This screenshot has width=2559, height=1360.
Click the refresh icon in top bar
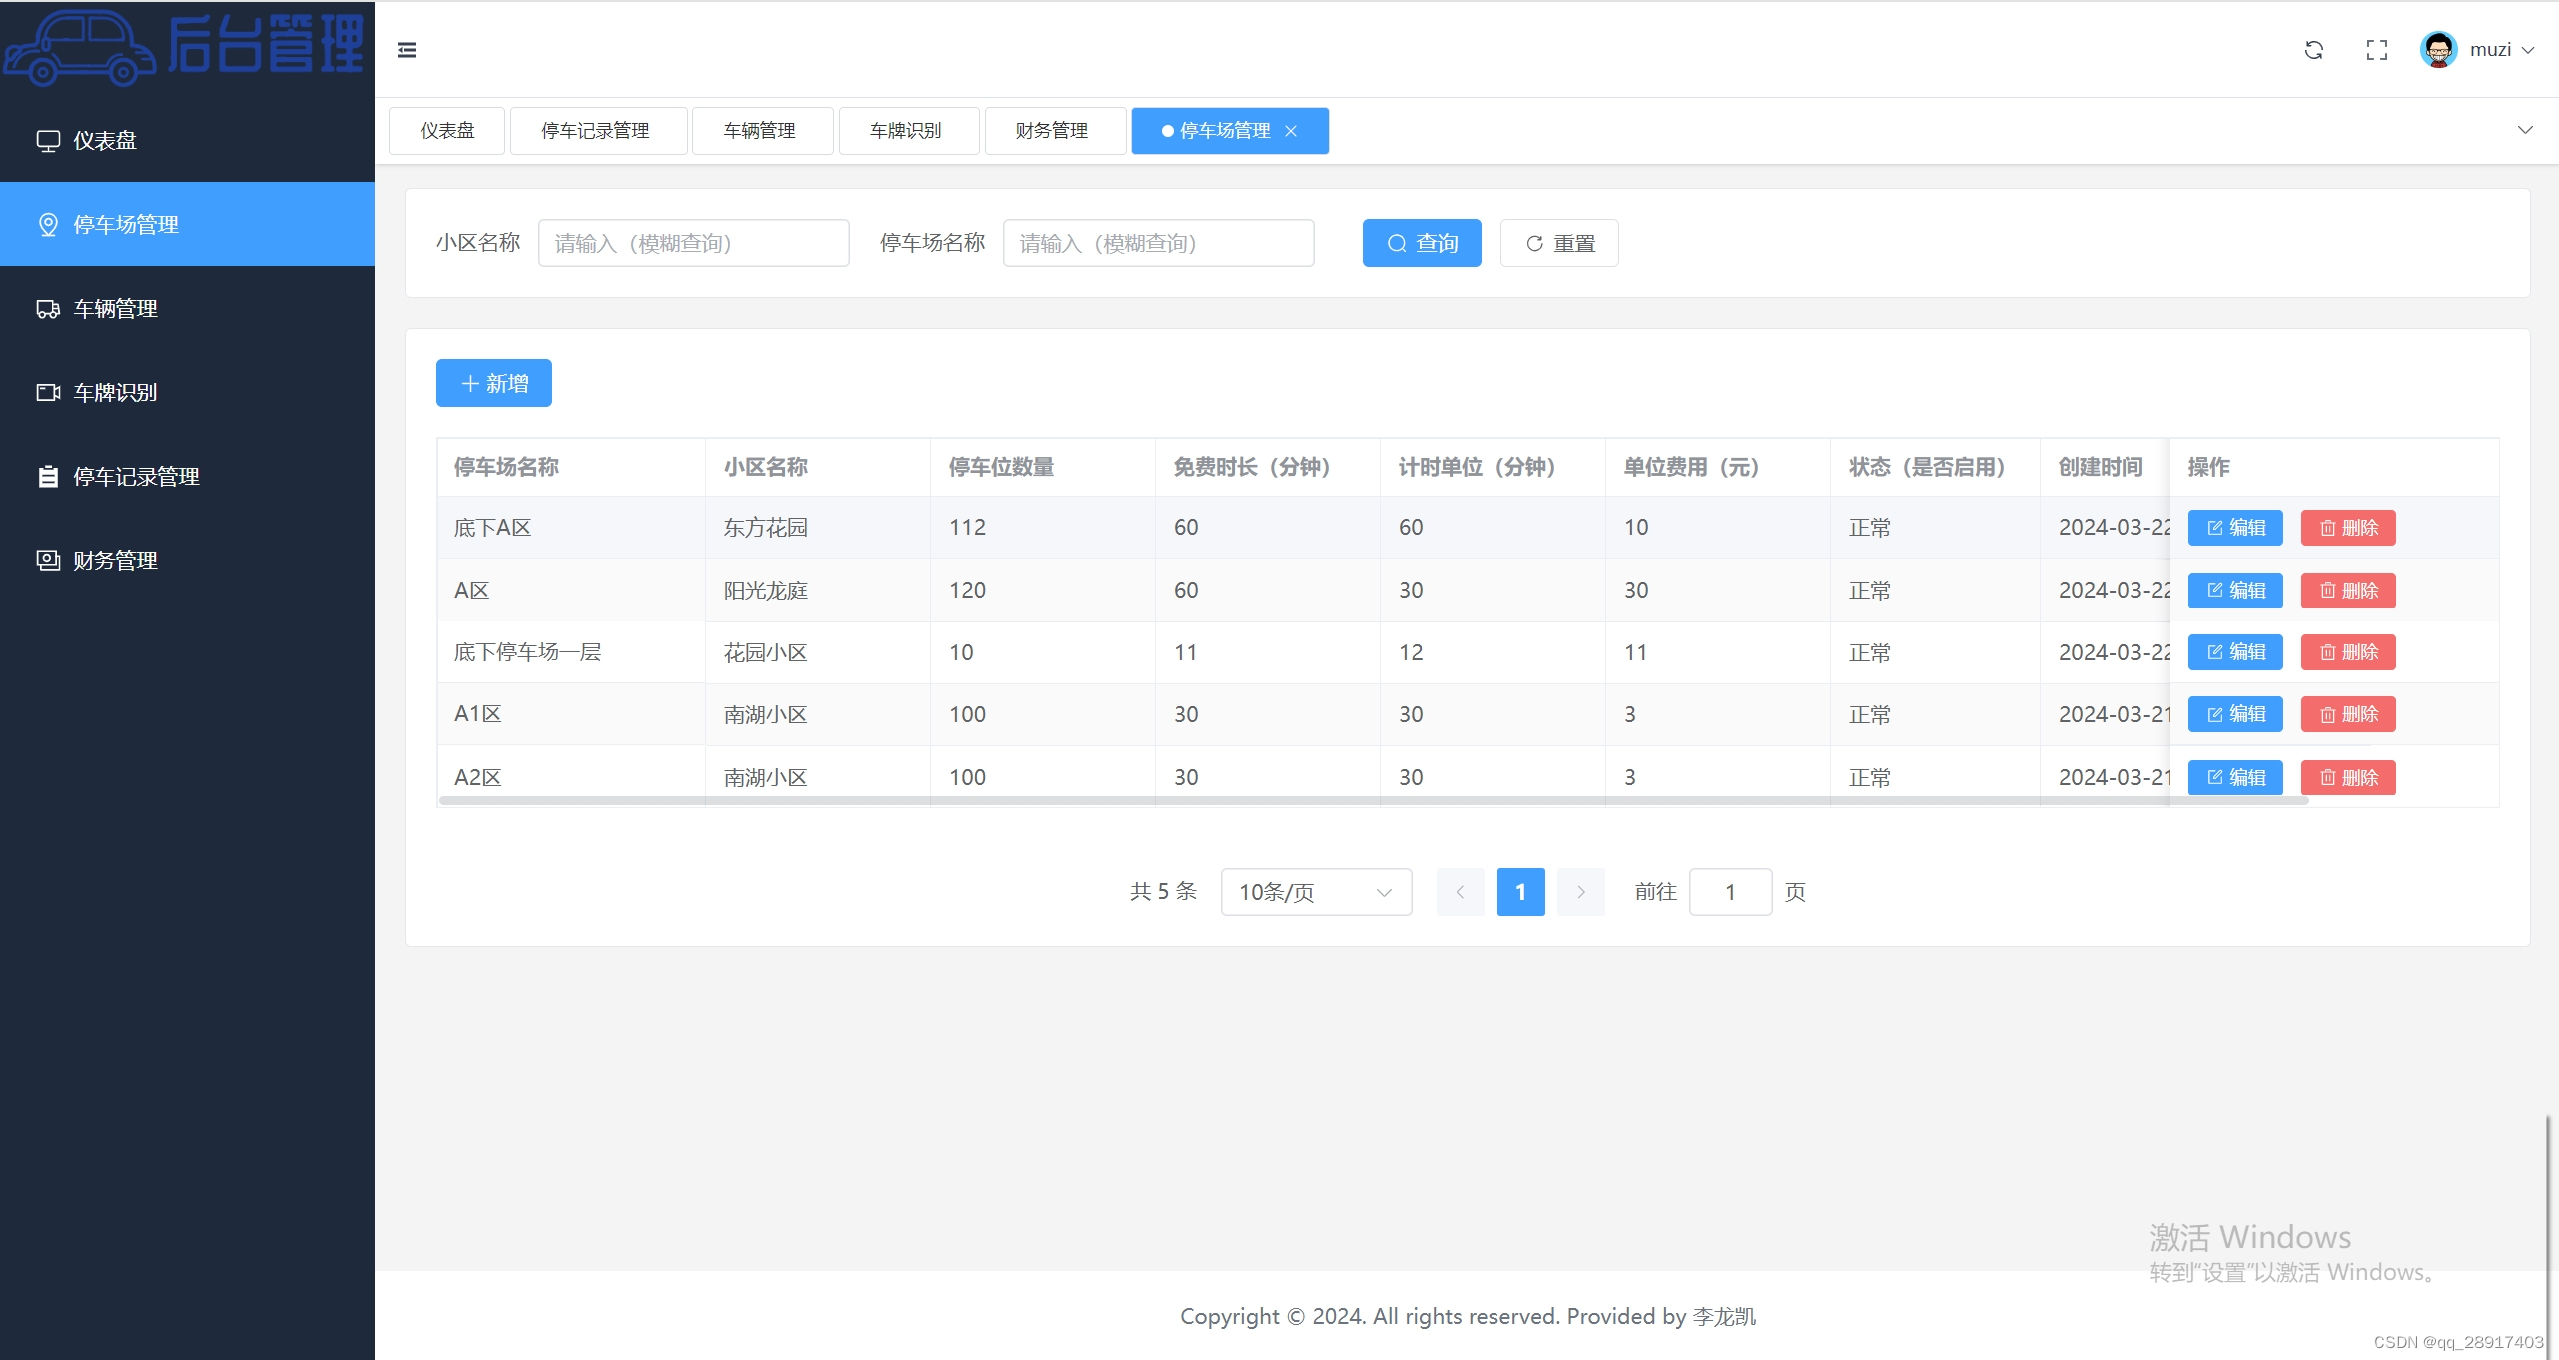(2313, 50)
